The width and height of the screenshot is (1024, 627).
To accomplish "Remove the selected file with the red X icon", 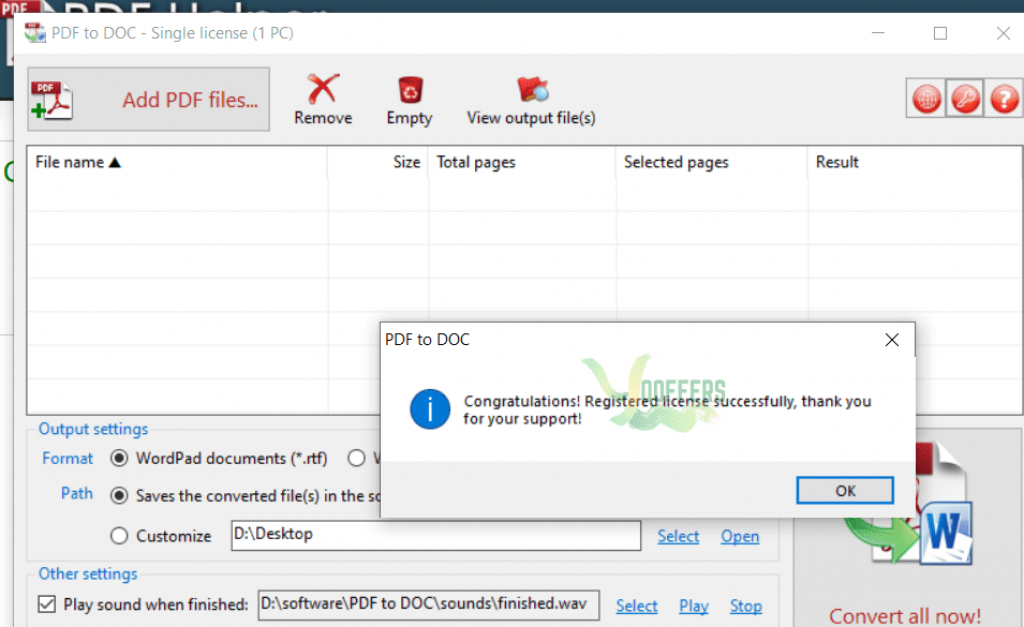I will tap(323, 100).
